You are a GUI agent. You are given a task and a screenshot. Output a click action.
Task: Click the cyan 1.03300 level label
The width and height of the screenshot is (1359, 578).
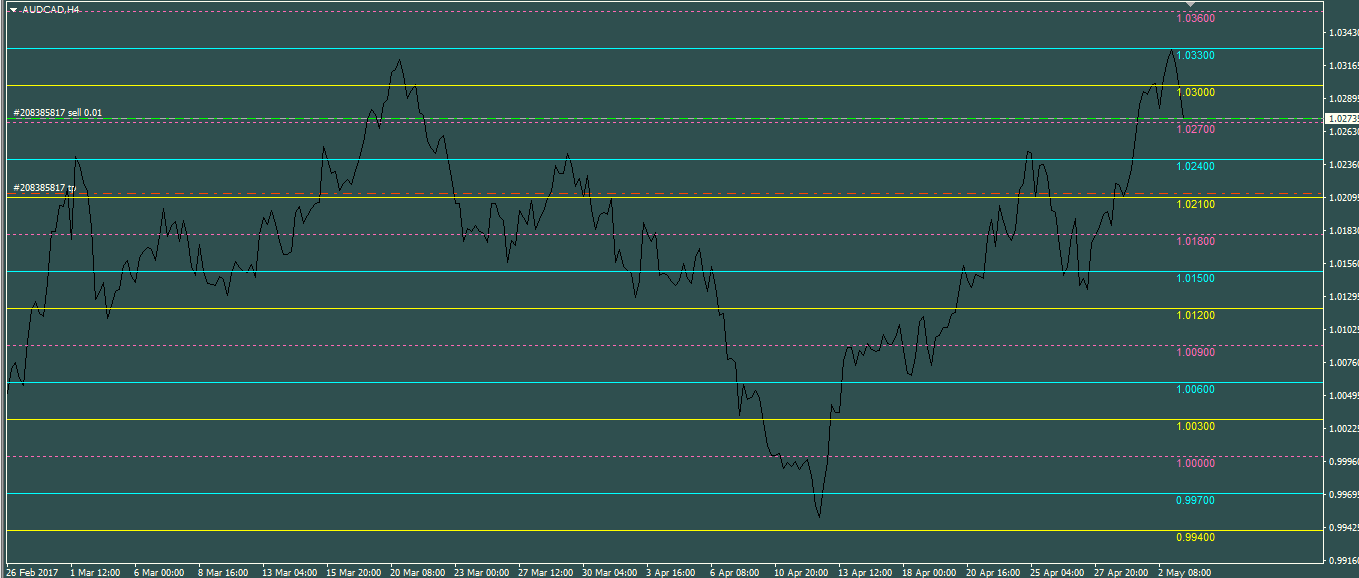(x=1195, y=56)
